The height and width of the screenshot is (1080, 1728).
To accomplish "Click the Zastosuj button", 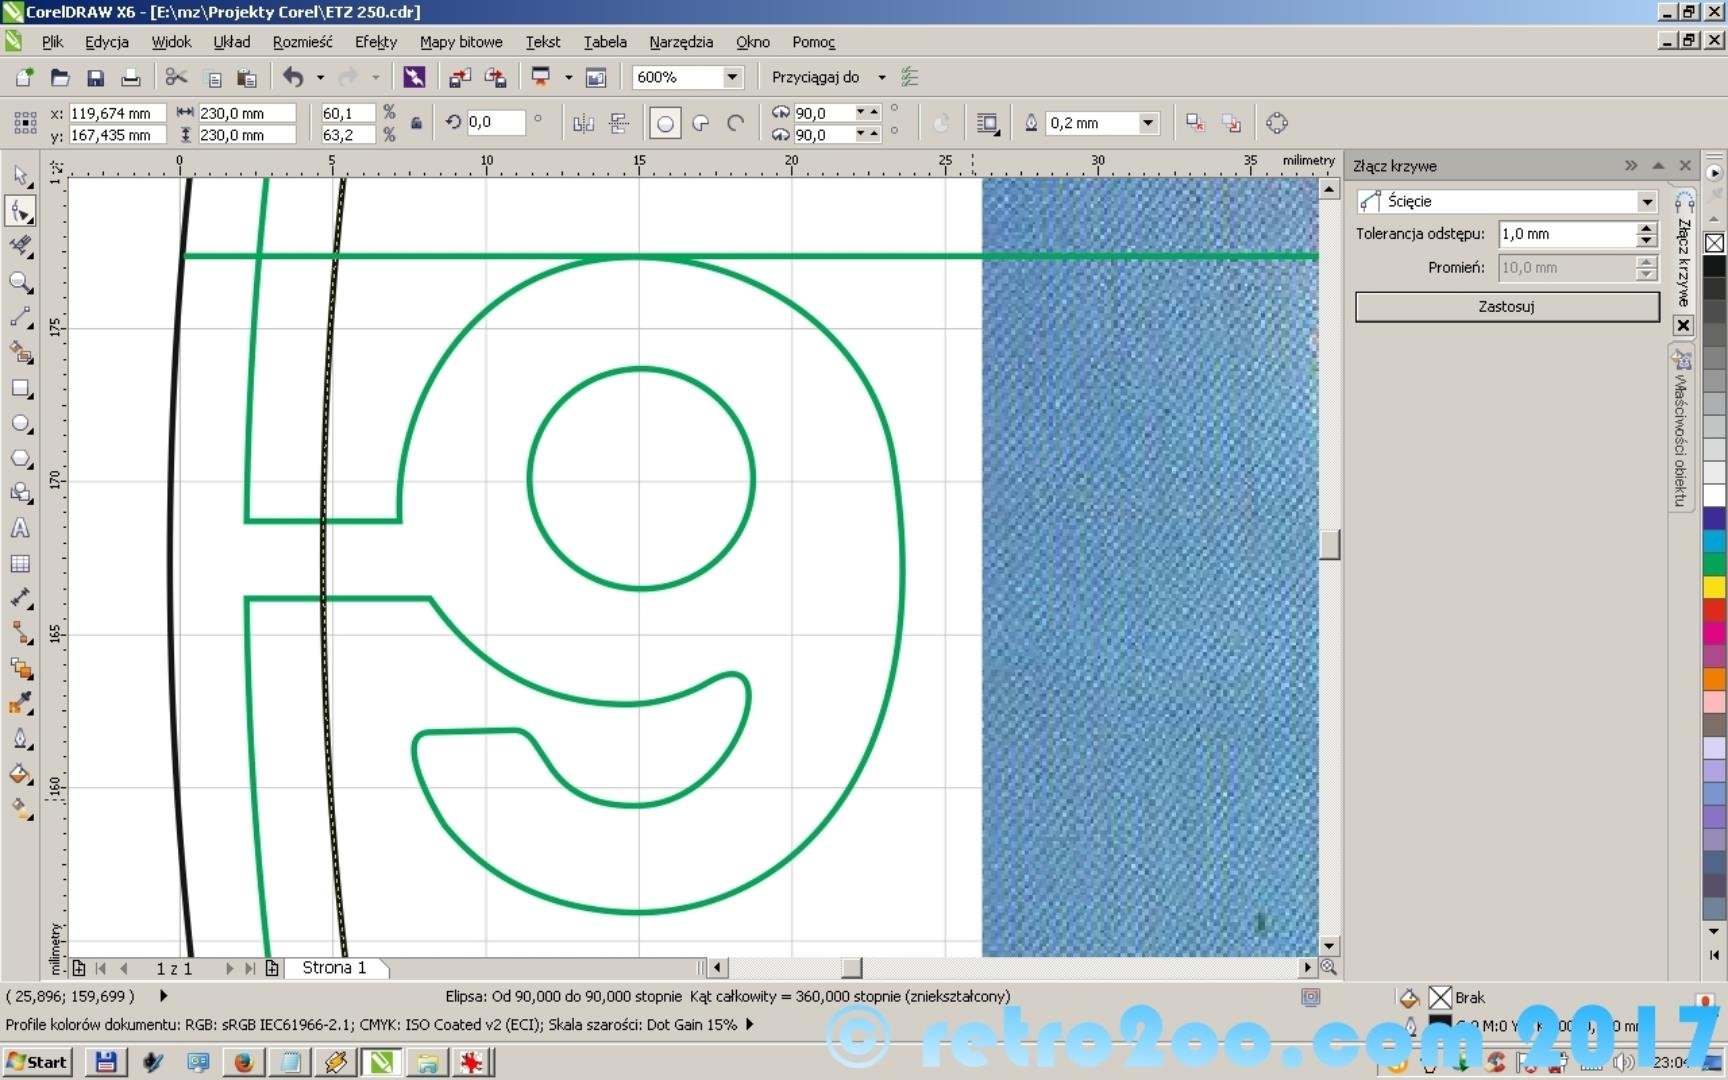I will [1506, 307].
